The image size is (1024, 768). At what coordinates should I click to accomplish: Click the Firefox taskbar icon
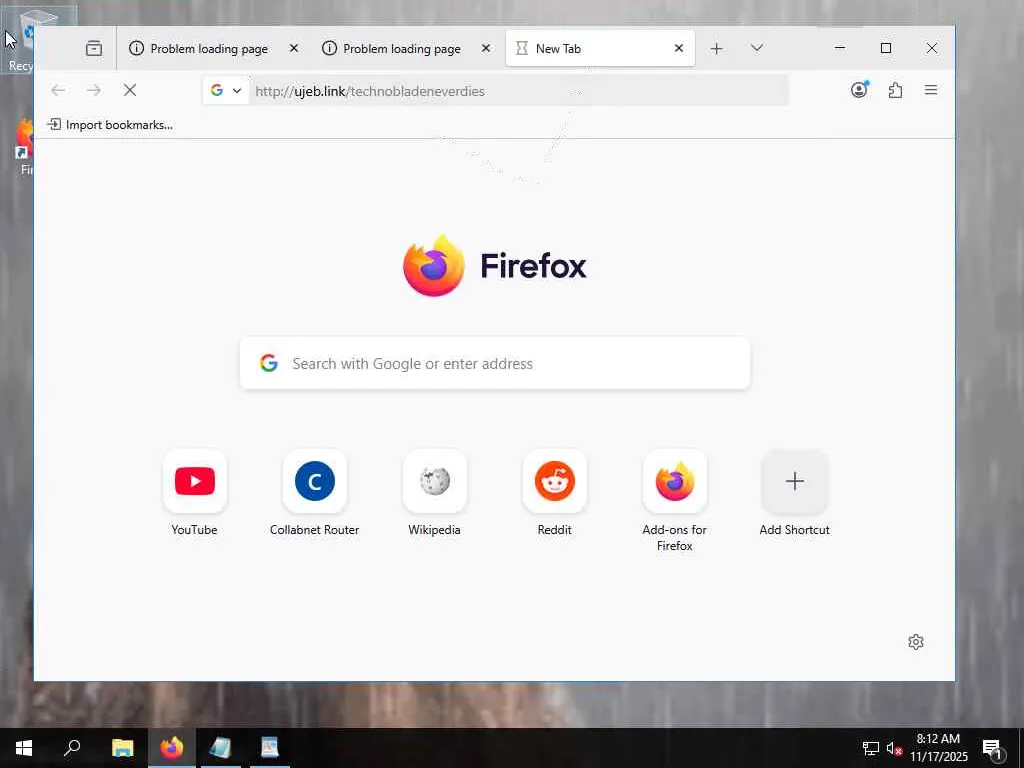[172, 748]
